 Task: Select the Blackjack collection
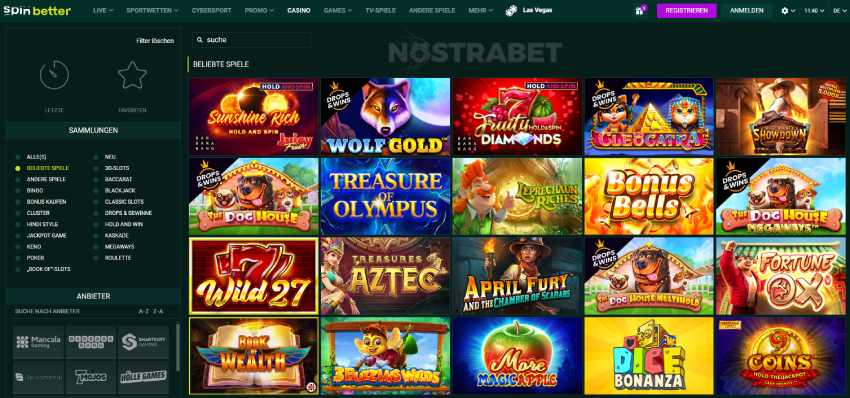(x=120, y=191)
